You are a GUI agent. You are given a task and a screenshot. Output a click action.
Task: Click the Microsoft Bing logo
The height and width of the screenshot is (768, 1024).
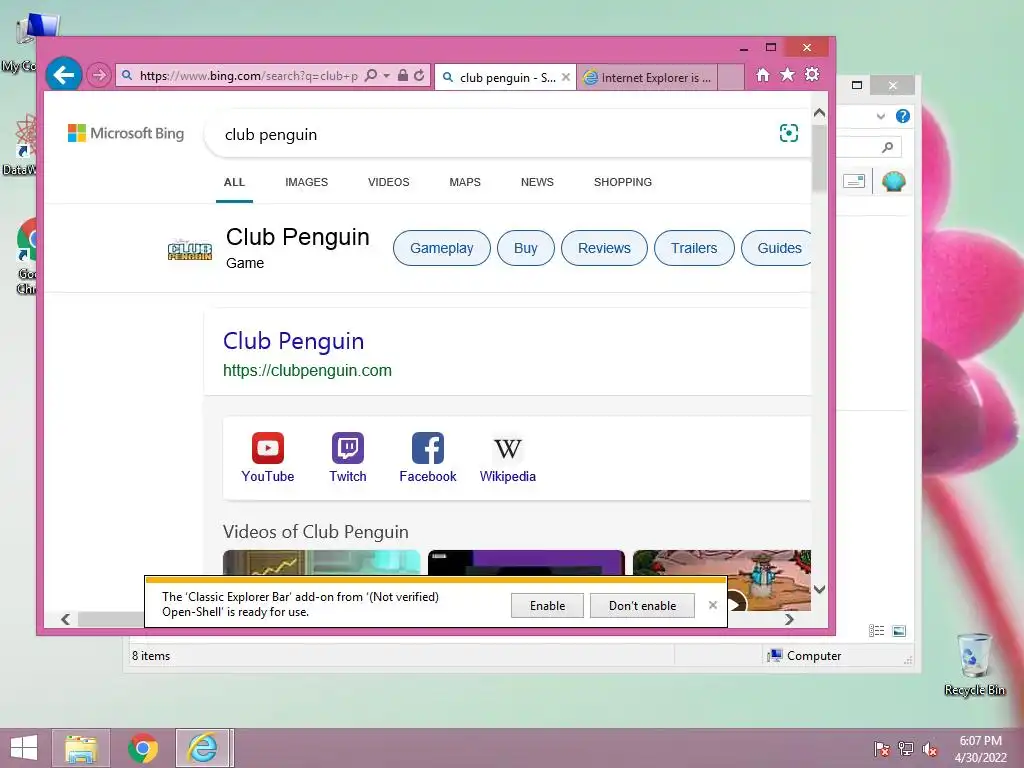(x=126, y=133)
